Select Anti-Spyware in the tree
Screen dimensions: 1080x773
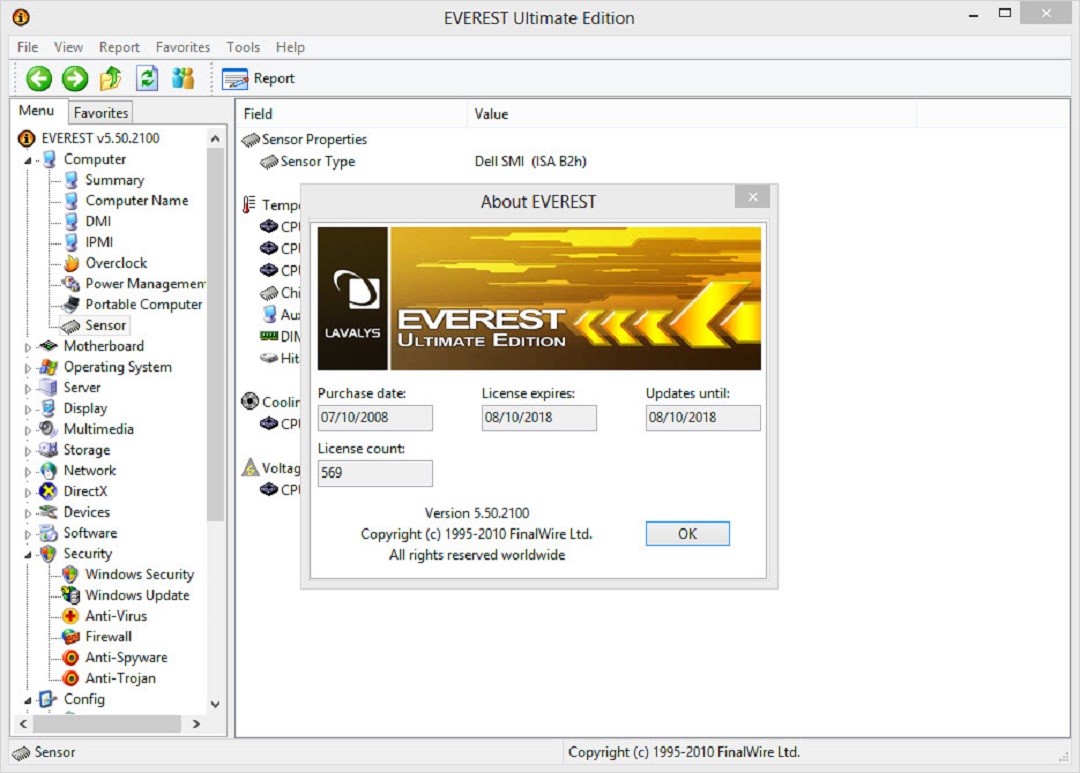coord(126,657)
